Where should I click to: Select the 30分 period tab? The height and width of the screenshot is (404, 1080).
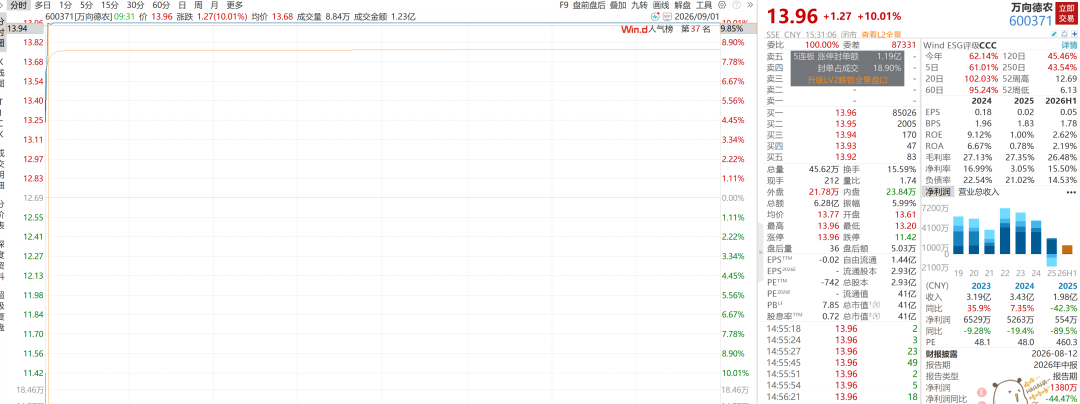(x=136, y=5)
